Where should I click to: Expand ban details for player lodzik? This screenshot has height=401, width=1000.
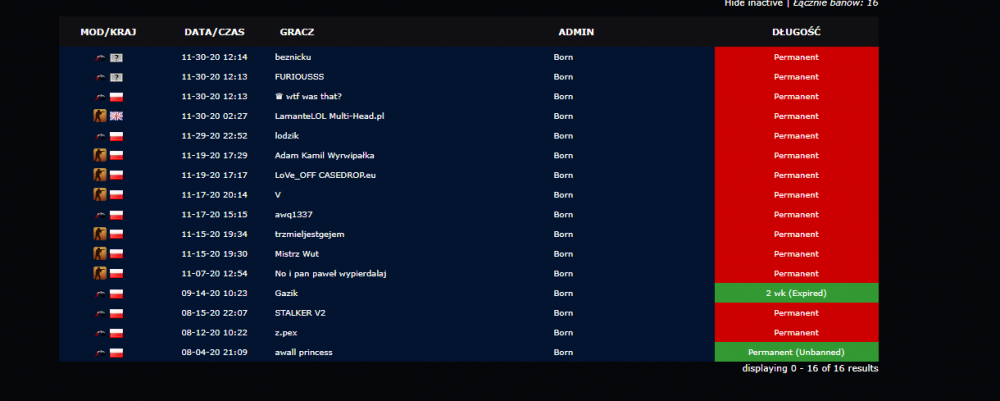tap(291, 136)
